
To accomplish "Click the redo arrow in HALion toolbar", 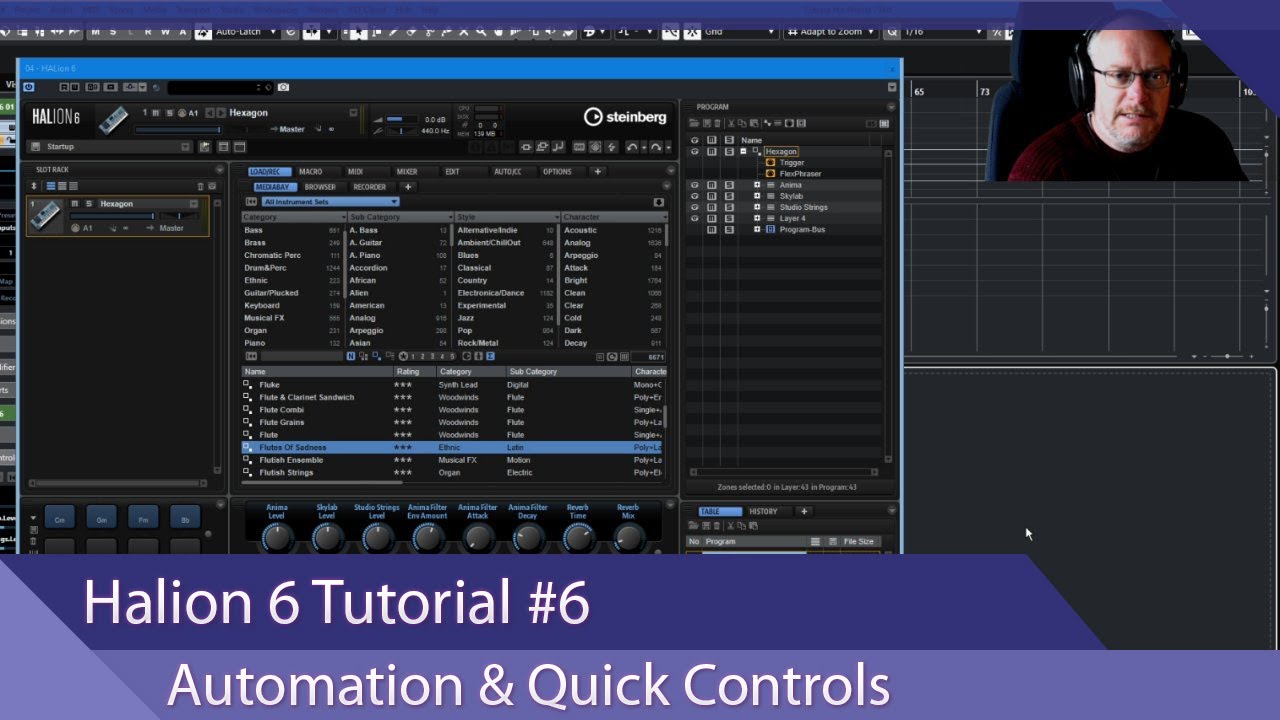I will click(x=656, y=147).
